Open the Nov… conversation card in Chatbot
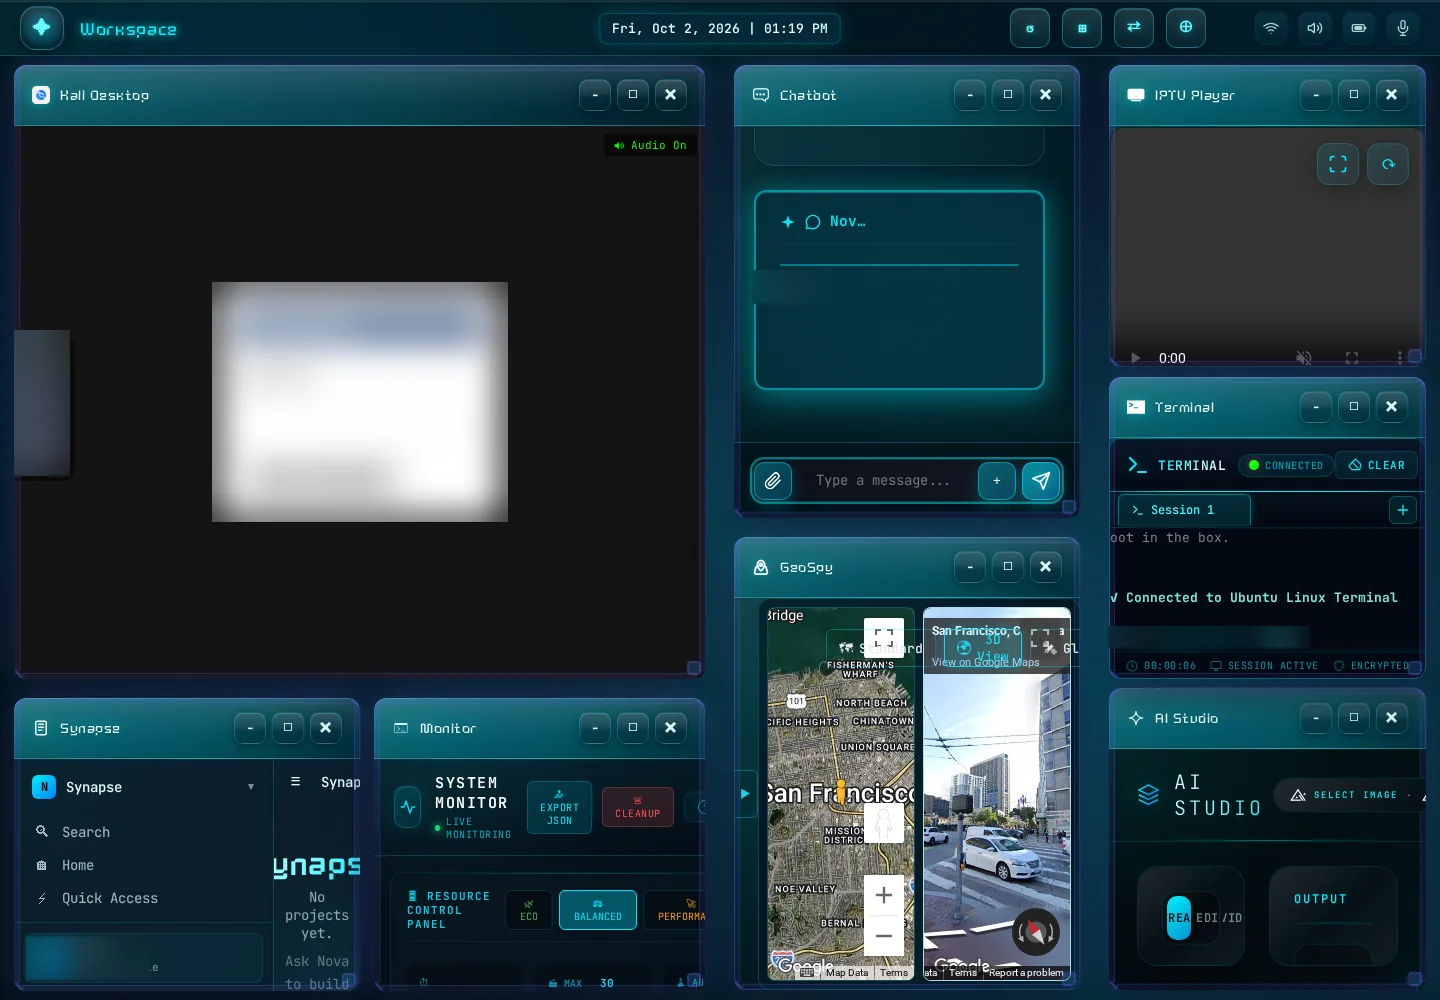Viewport: 1440px width, 1000px height. pyautogui.click(x=899, y=290)
